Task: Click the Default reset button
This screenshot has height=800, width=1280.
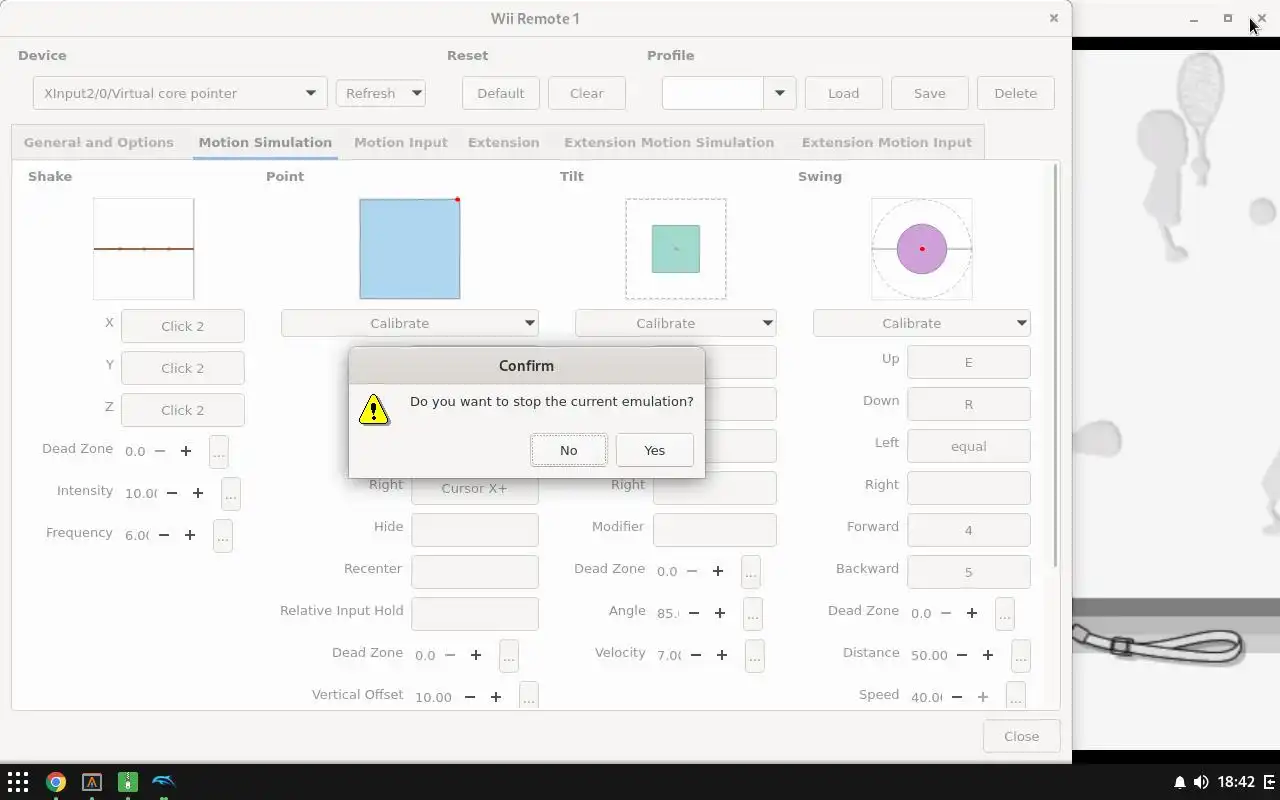Action: [501, 93]
